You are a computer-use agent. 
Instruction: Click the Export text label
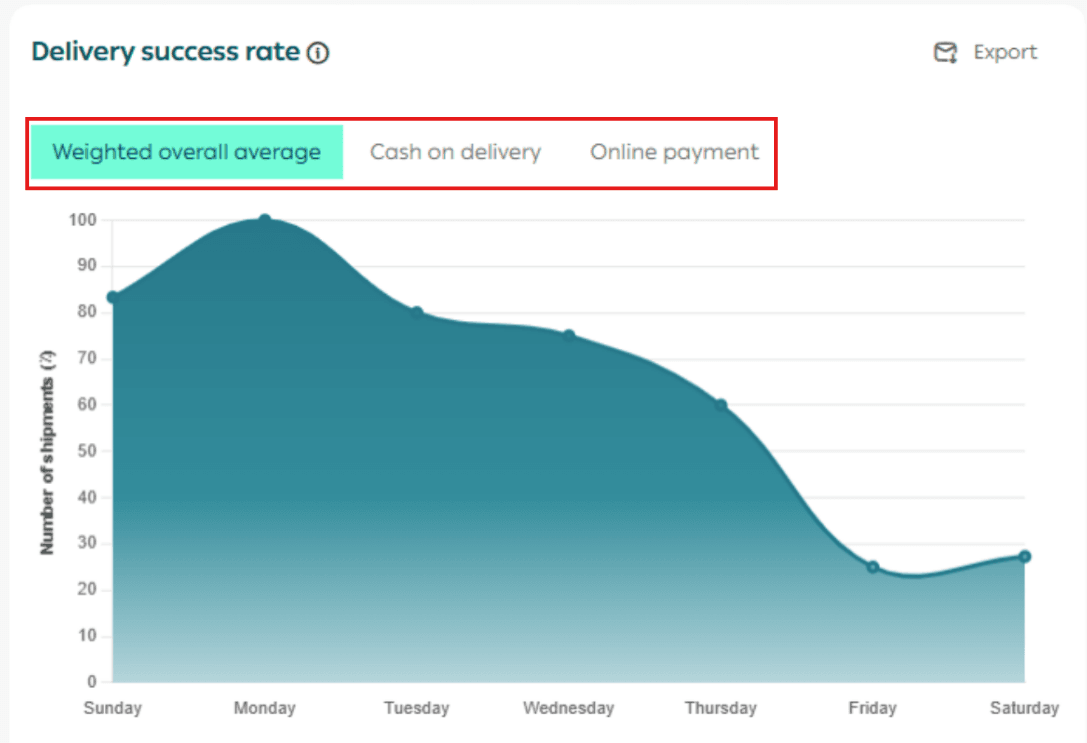coord(1005,53)
